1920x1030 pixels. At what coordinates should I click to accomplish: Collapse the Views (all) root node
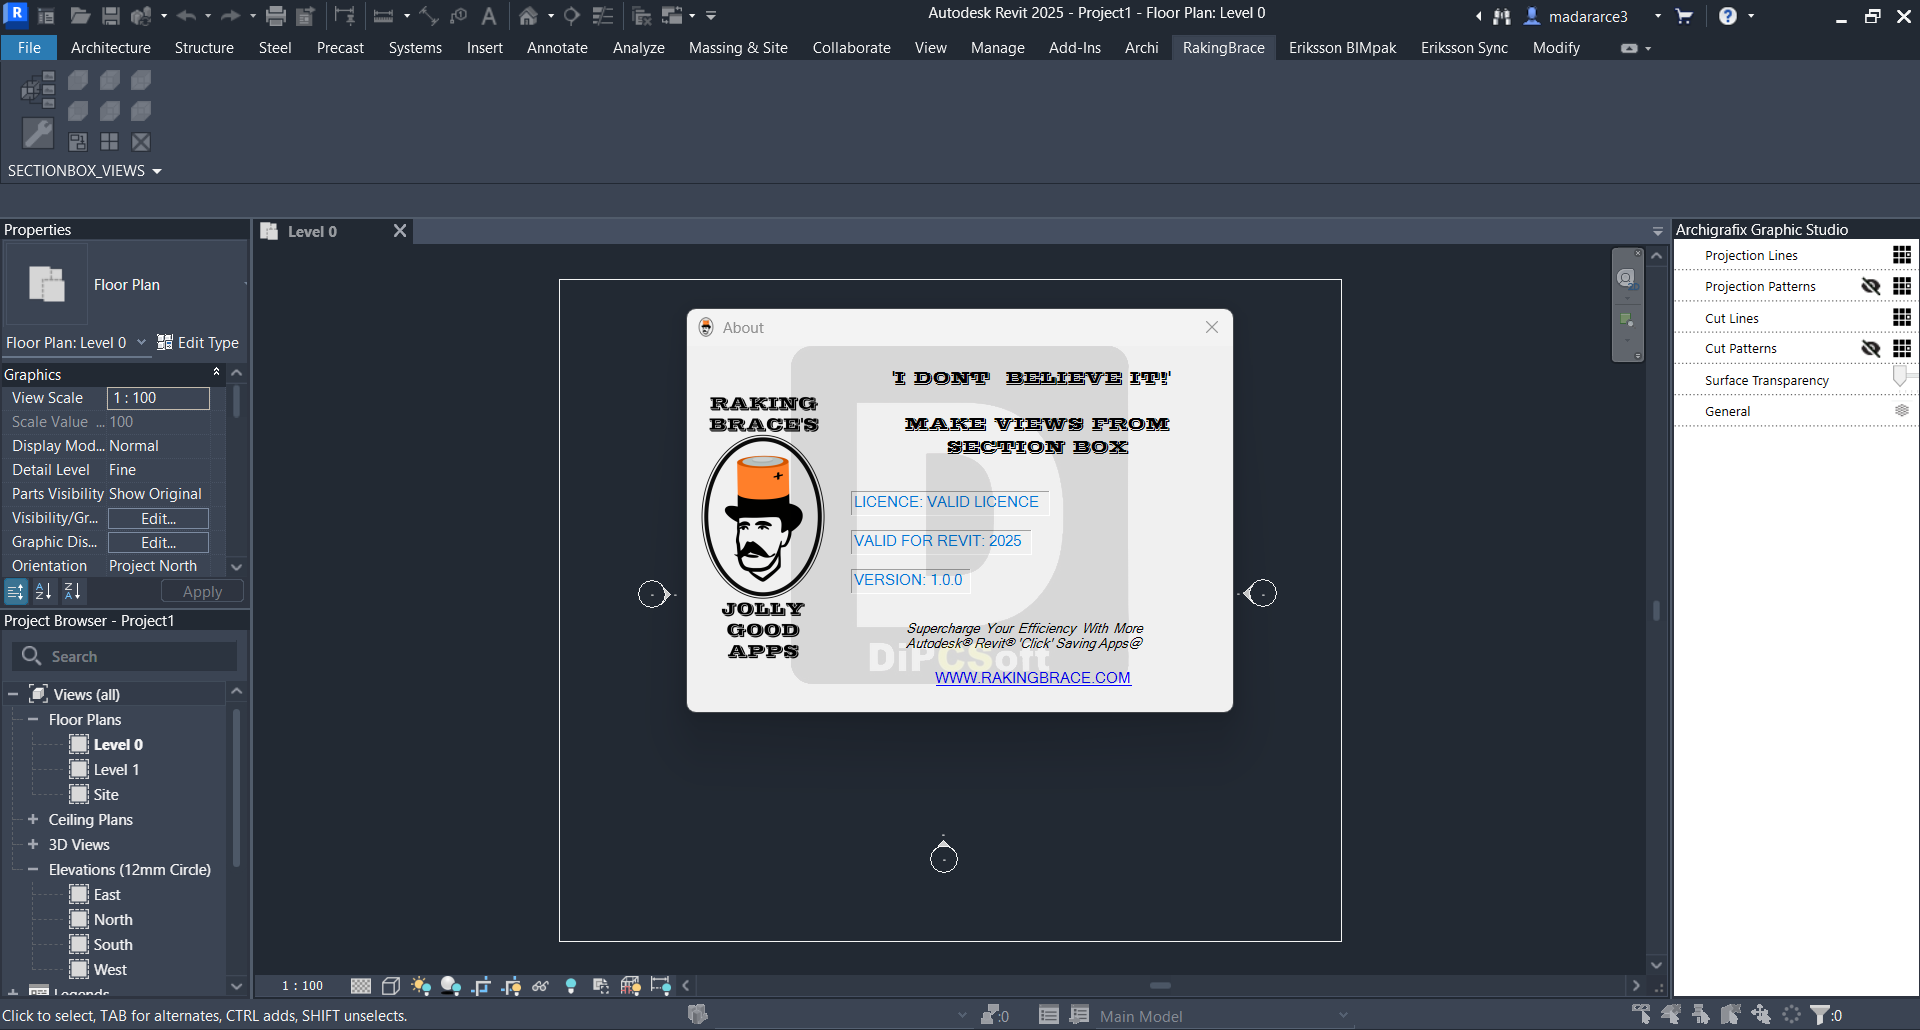coord(13,694)
